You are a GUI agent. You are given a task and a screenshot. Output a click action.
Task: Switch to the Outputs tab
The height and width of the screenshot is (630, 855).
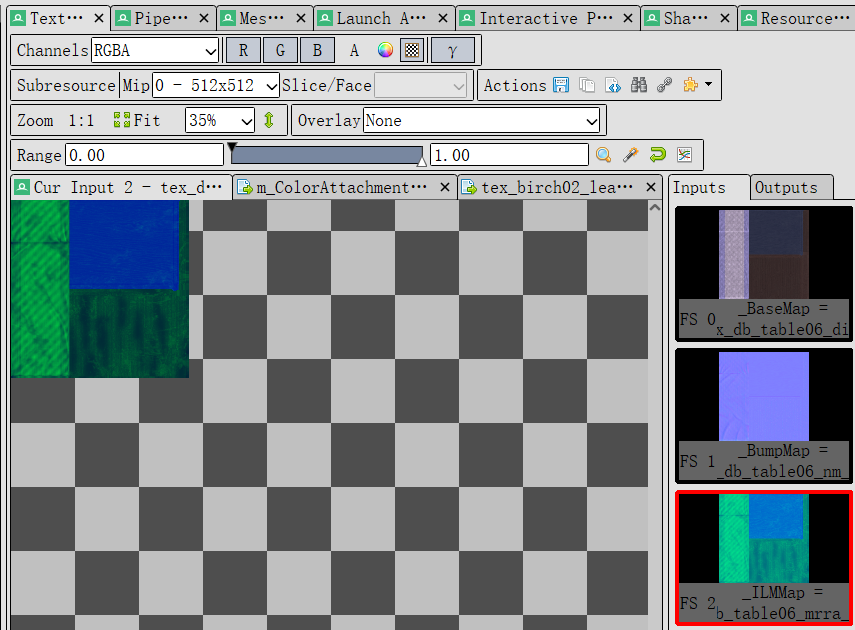[x=786, y=187]
